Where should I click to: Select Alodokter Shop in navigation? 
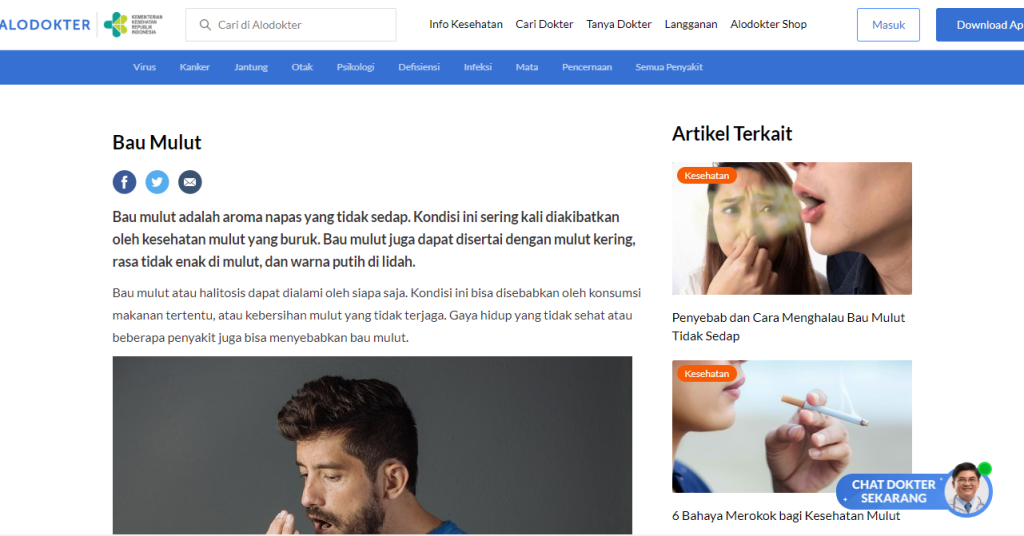point(768,24)
